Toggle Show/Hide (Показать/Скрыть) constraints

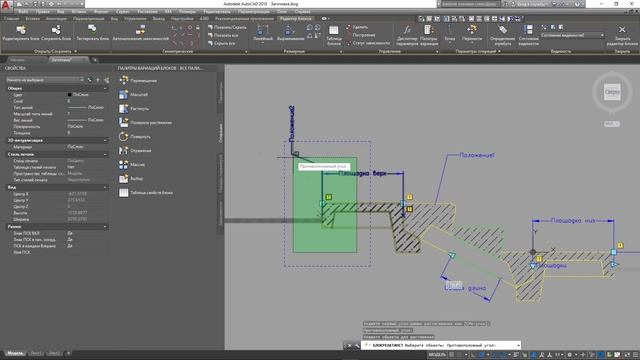coord(227,27)
